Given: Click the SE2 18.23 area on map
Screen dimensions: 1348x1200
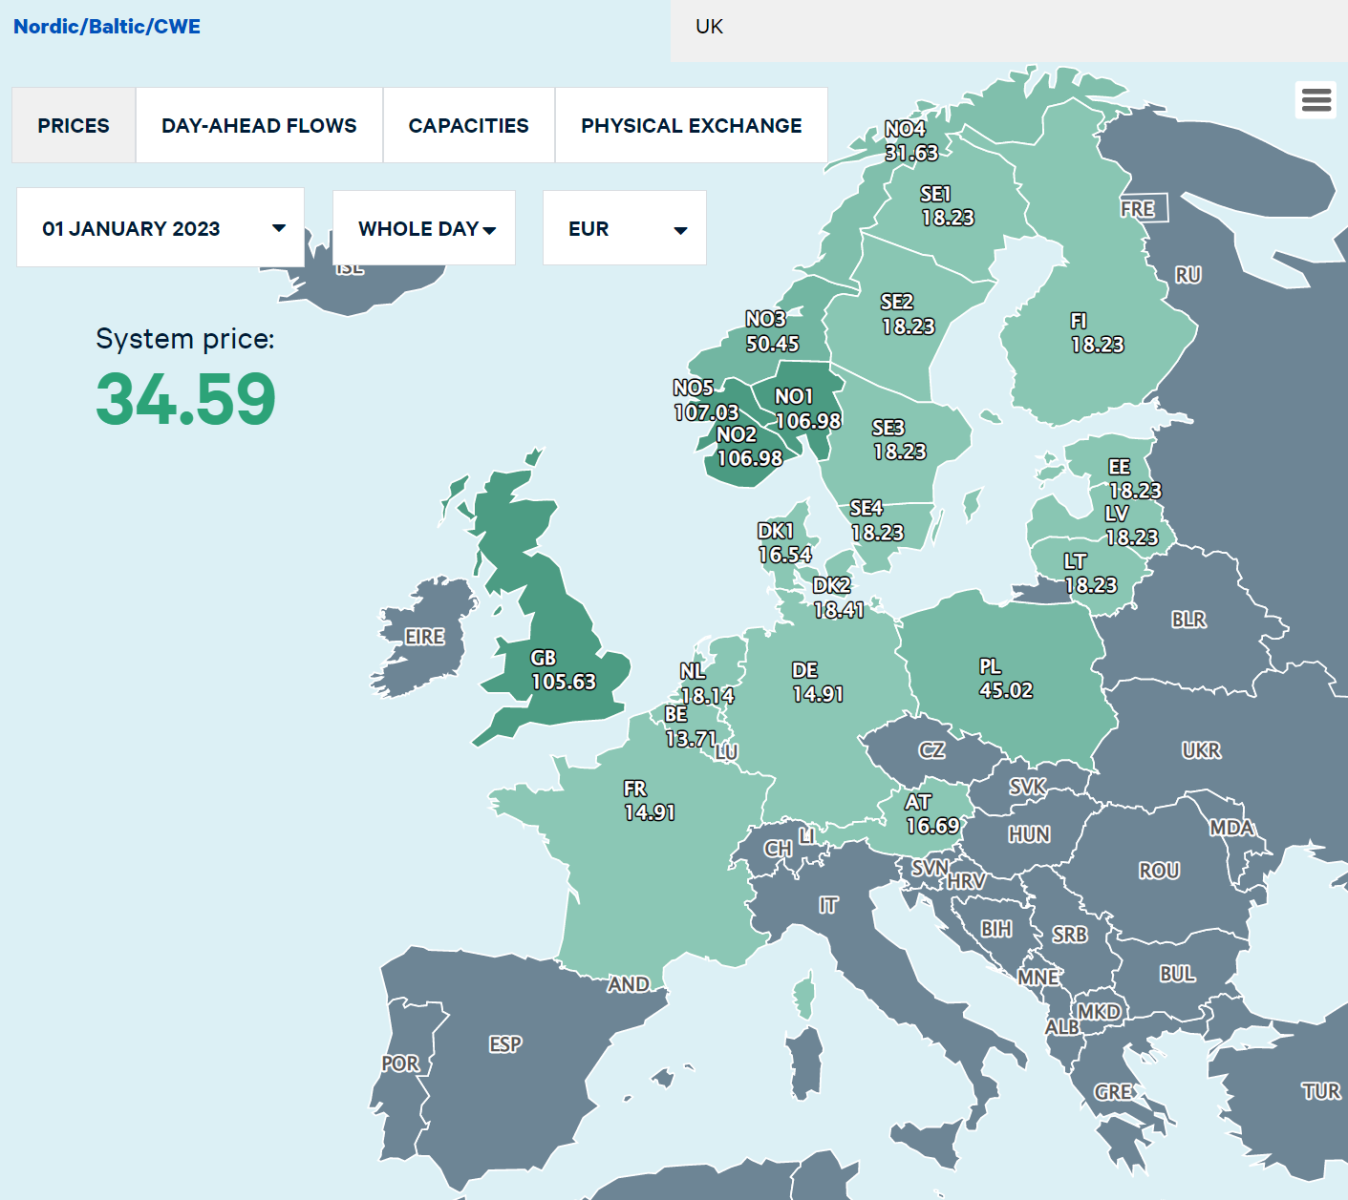Looking at the screenshot, I should [x=907, y=315].
